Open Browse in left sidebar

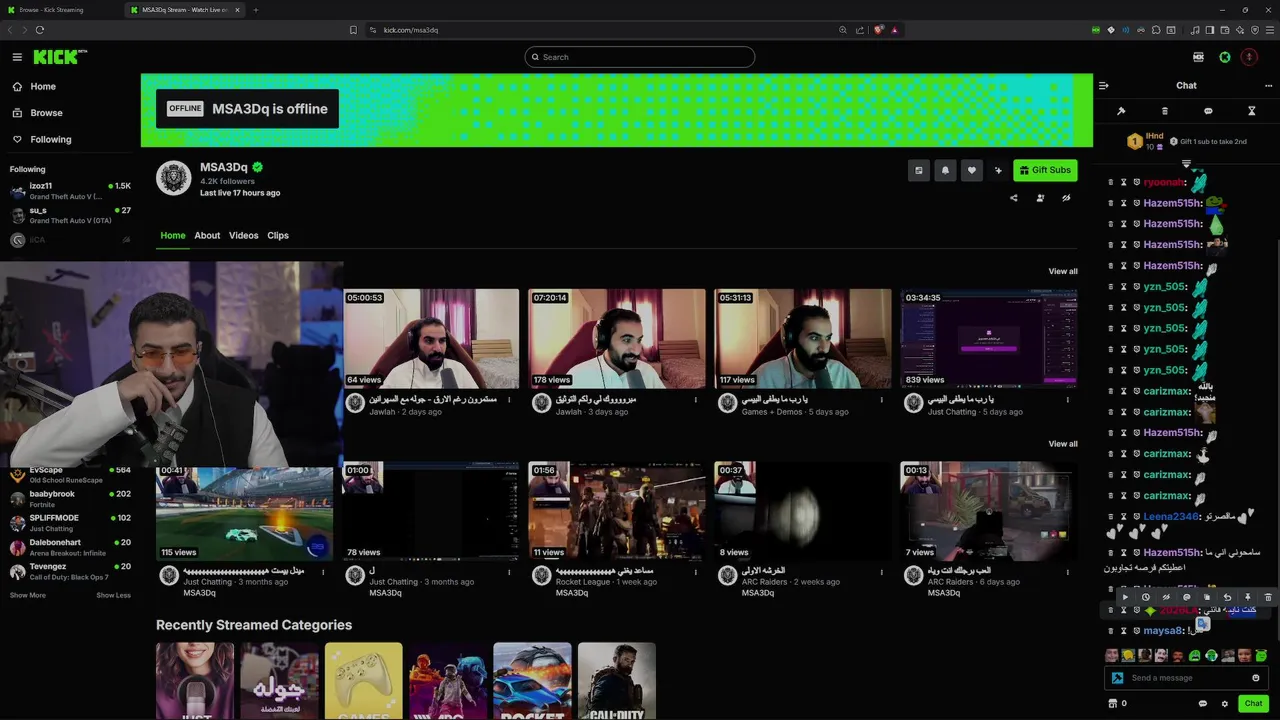point(37,113)
